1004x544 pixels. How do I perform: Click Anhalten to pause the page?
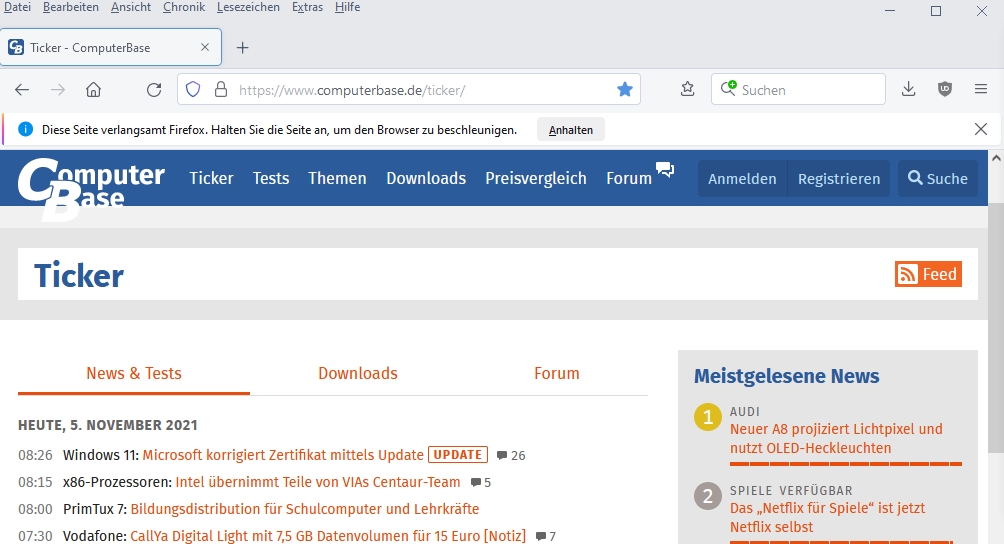click(x=571, y=130)
